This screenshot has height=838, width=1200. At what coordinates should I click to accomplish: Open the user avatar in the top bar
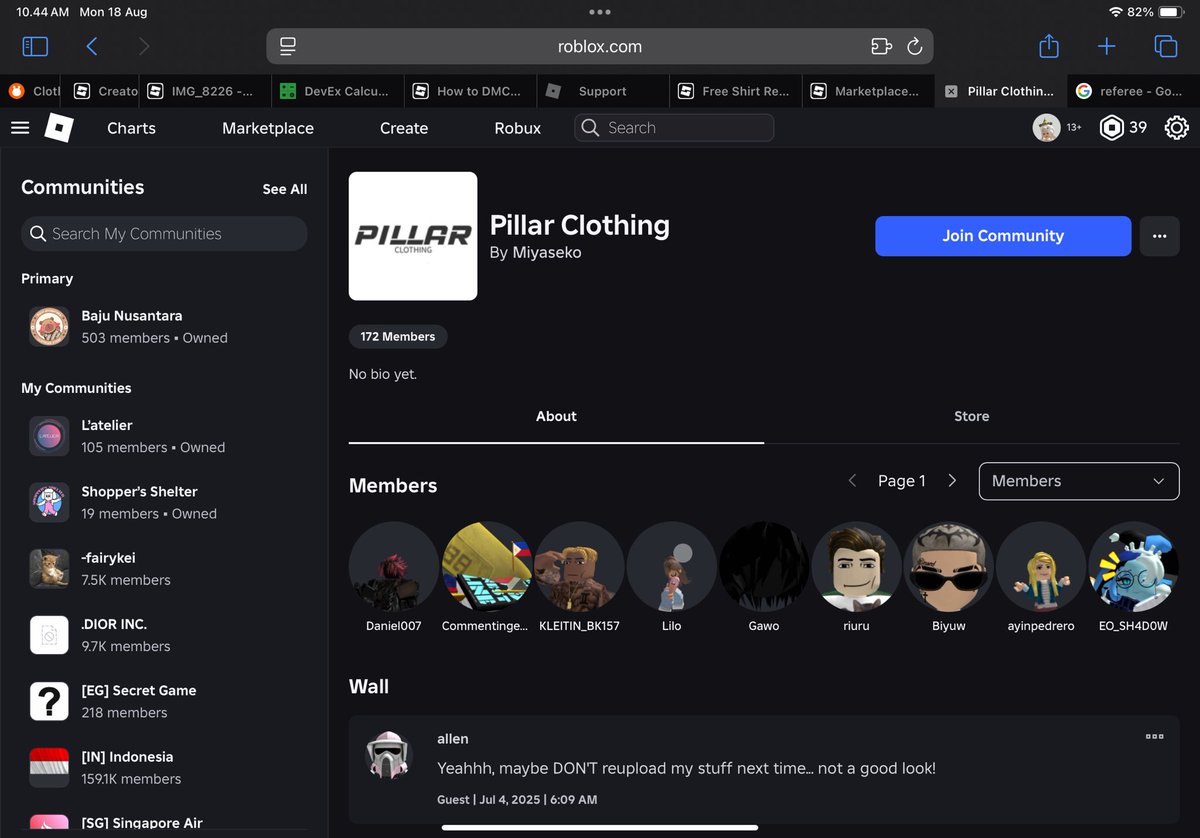point(1046,127)
